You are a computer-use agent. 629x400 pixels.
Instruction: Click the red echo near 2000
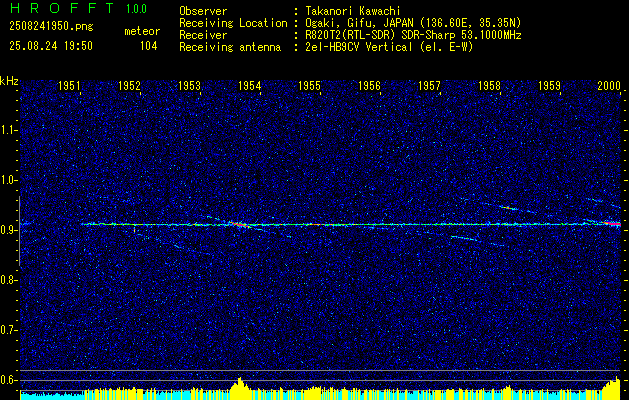pyautogui.click(x=613, y=223)
